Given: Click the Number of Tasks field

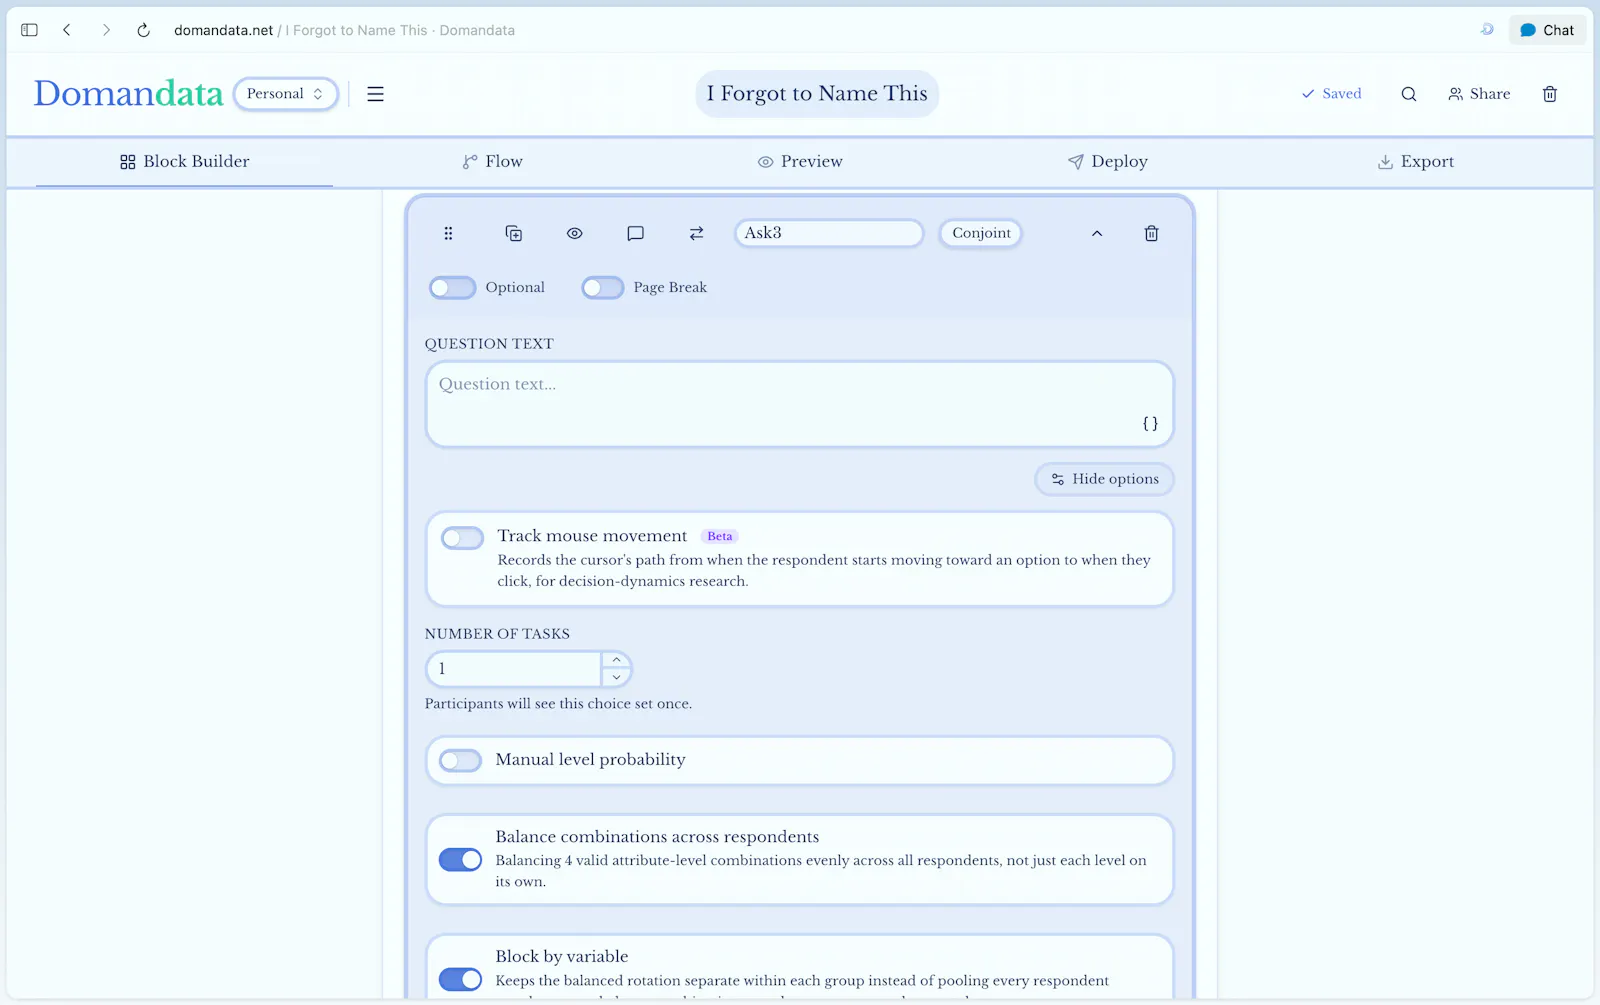Looking at the screenshot, I should [x=514, y=669].
